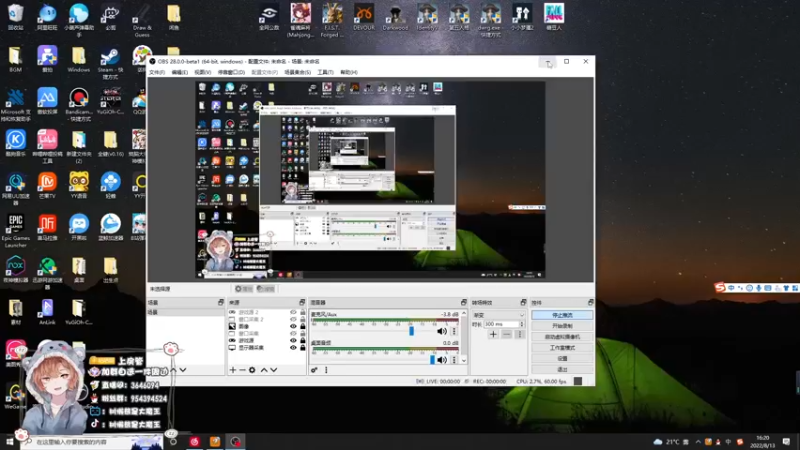Pop out the Controls dock

[x=590, y=303]
